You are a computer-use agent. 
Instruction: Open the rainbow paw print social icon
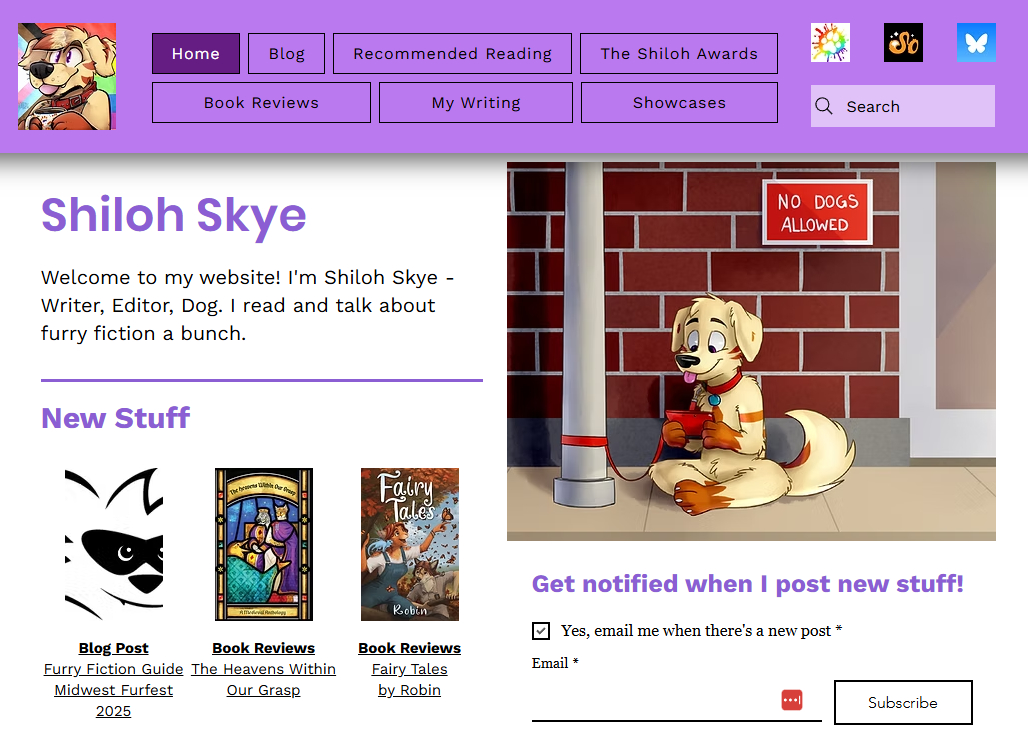tap(830, 43)
